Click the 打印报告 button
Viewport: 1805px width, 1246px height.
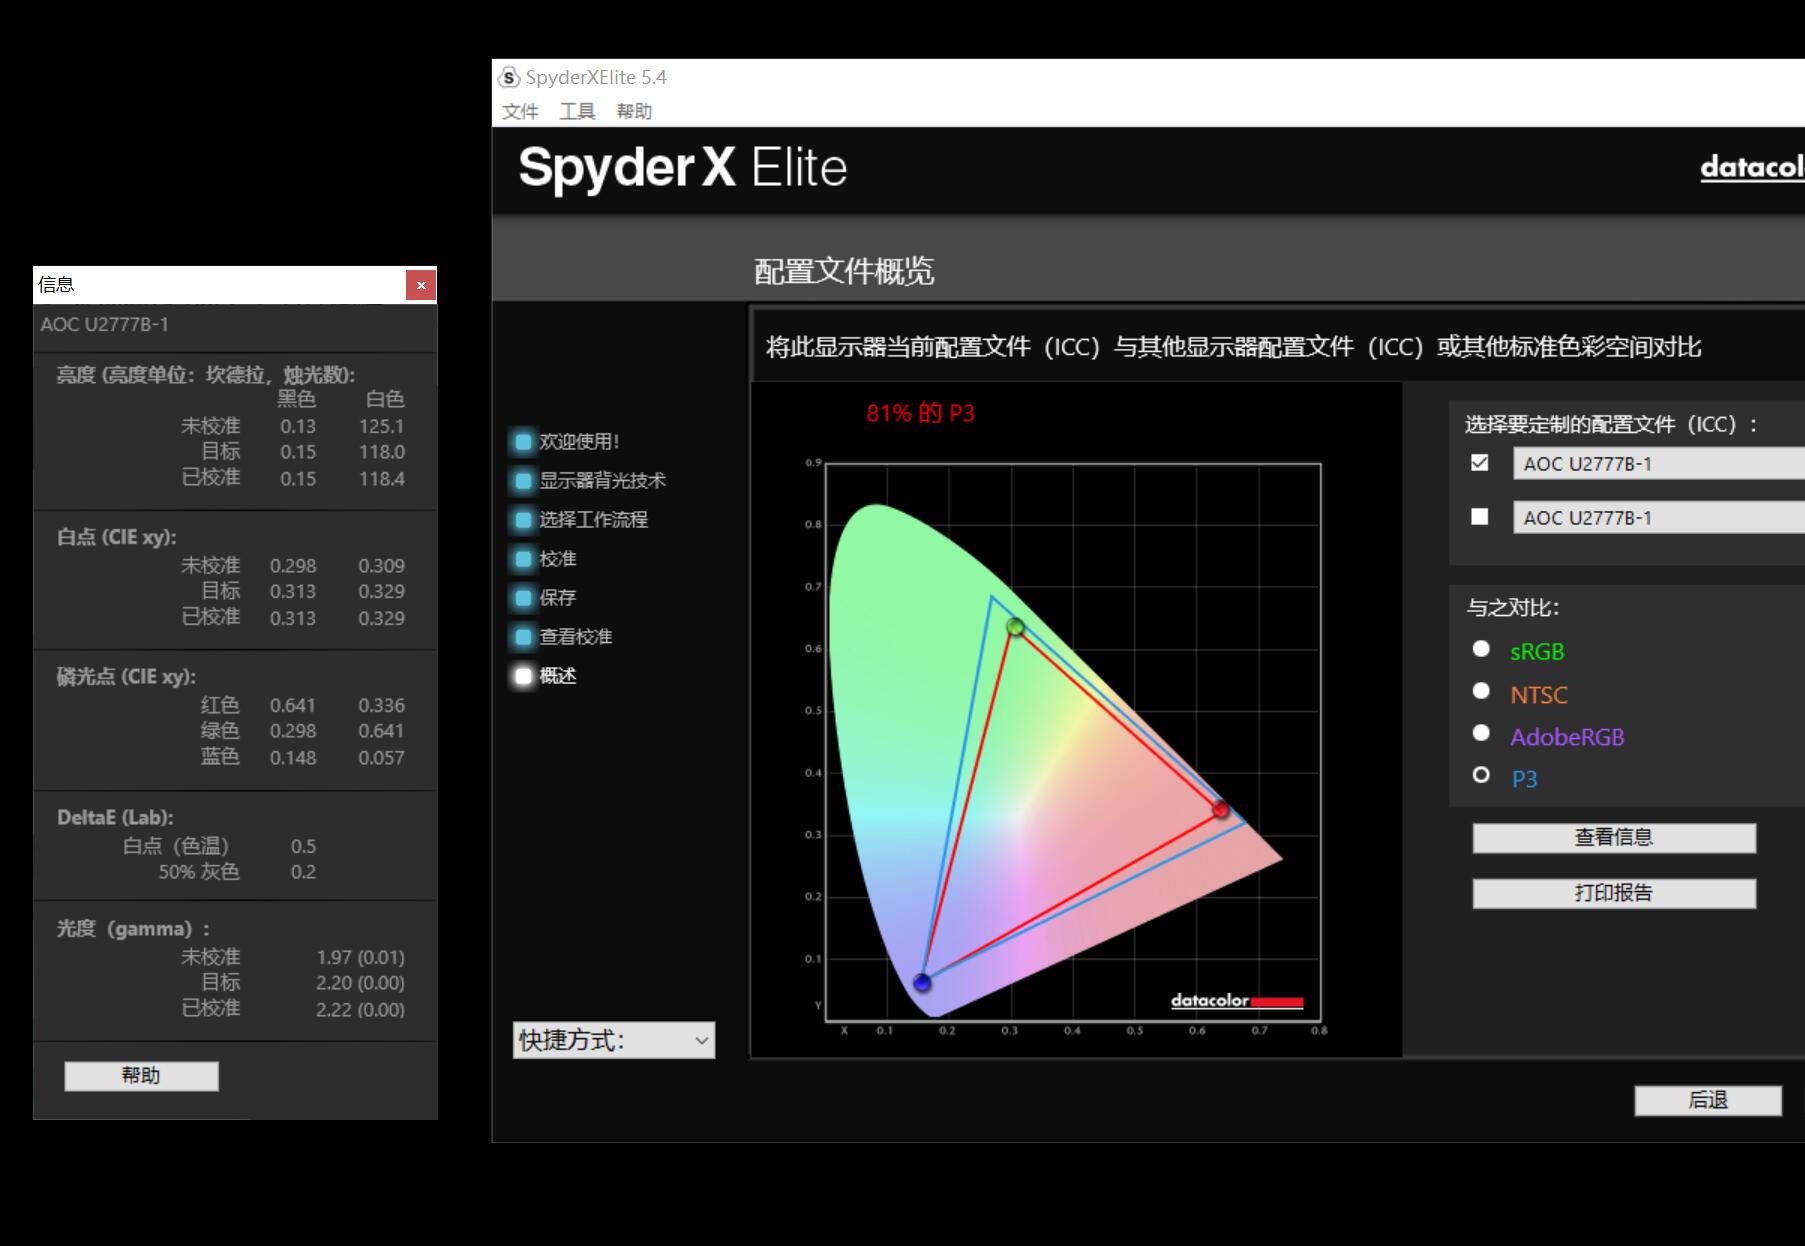(1614, 893)
